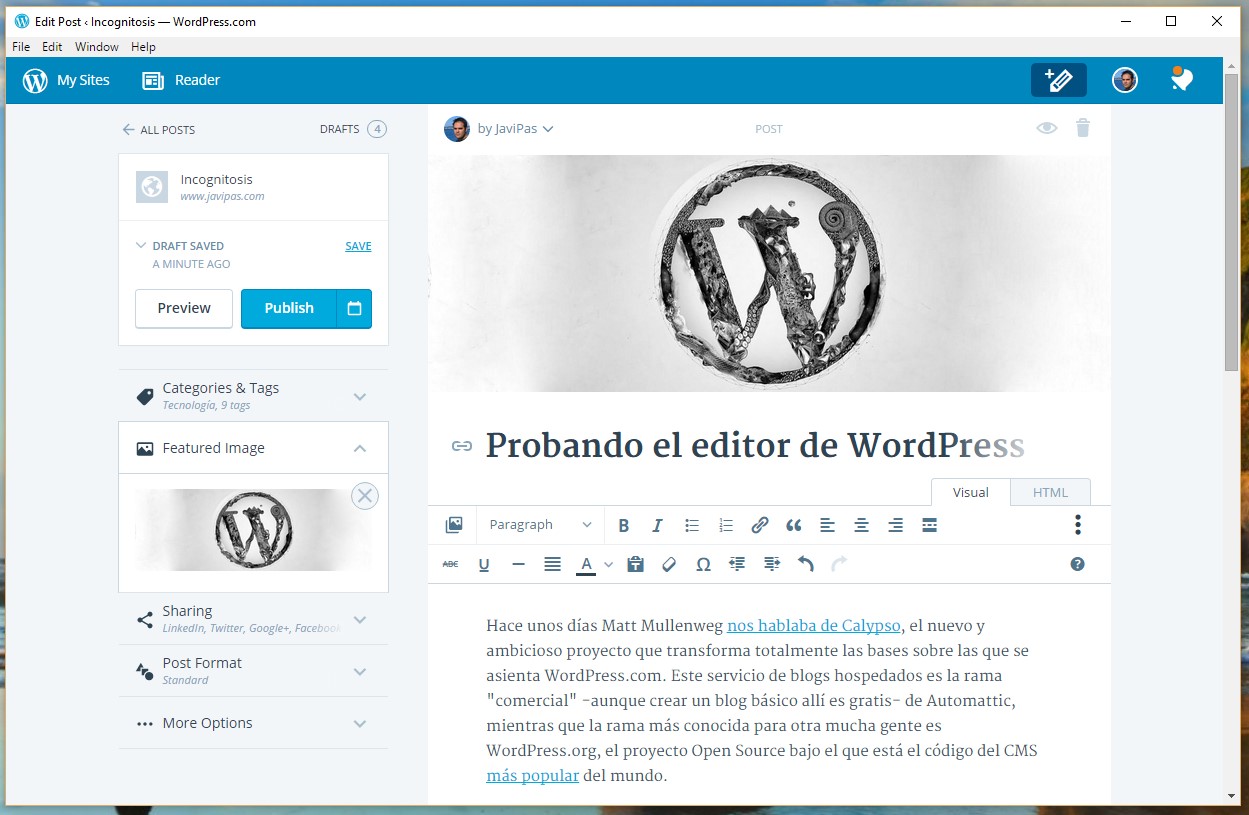Undo the last edit
Viewport: 1249px width, 815px height.
[x=806, y=564]
